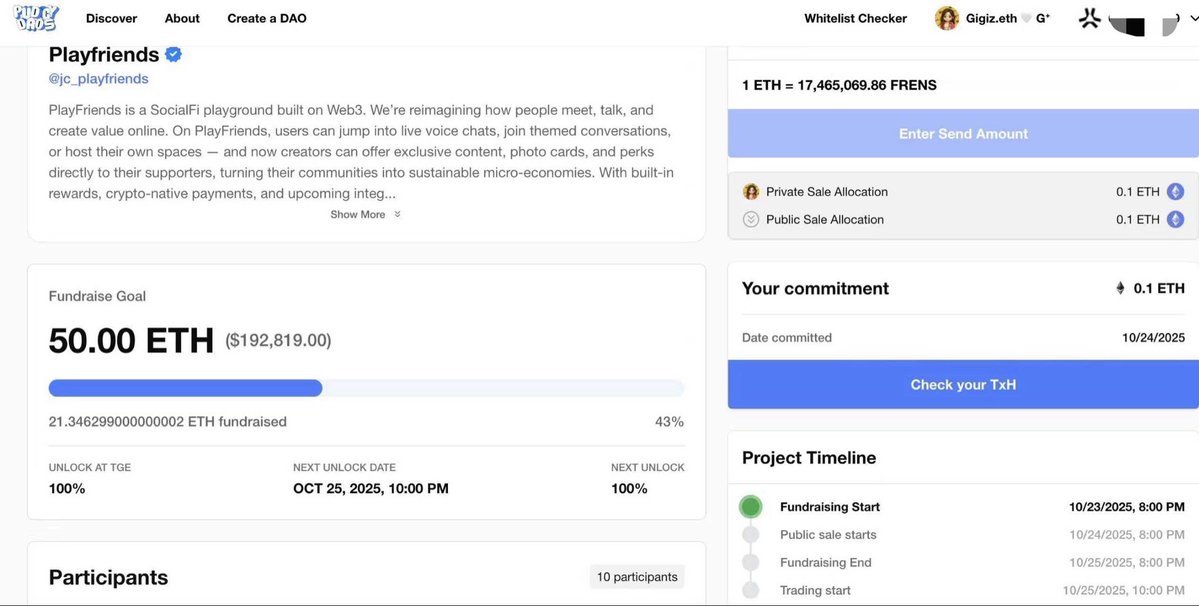Open the About page
Viewport: 1199px width, 606px height.
click(182, 18)
